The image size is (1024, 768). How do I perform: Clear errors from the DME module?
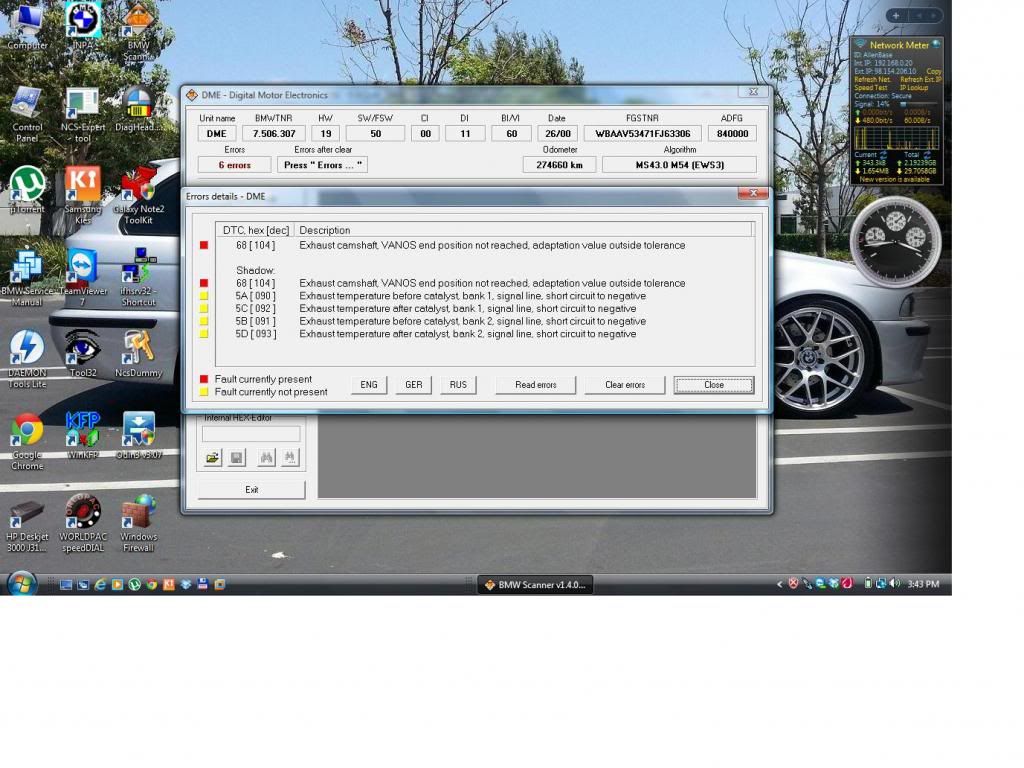(624, 384)
